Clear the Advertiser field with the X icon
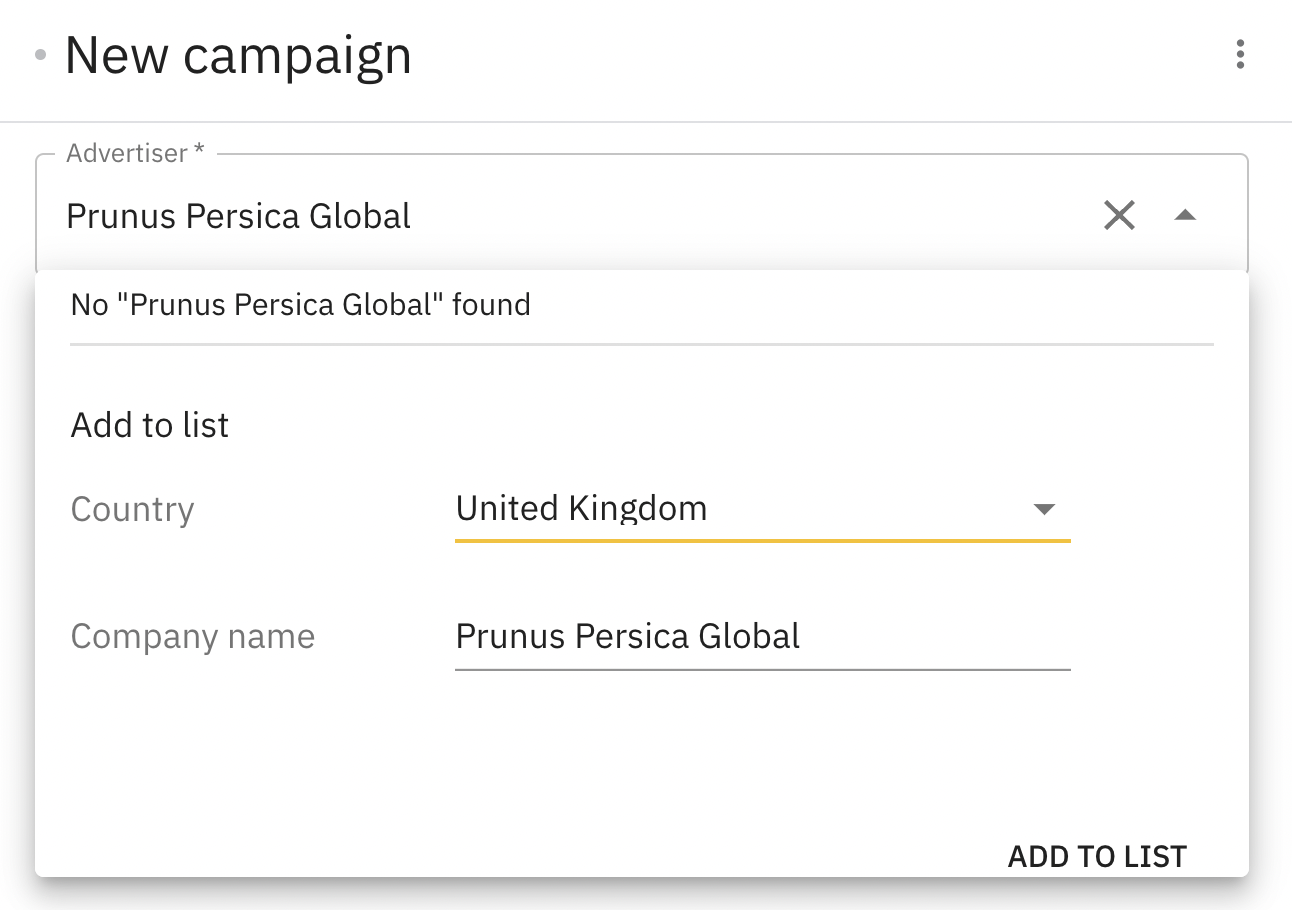Screen dimensions: 1292x910 [x=1119, y=215]
